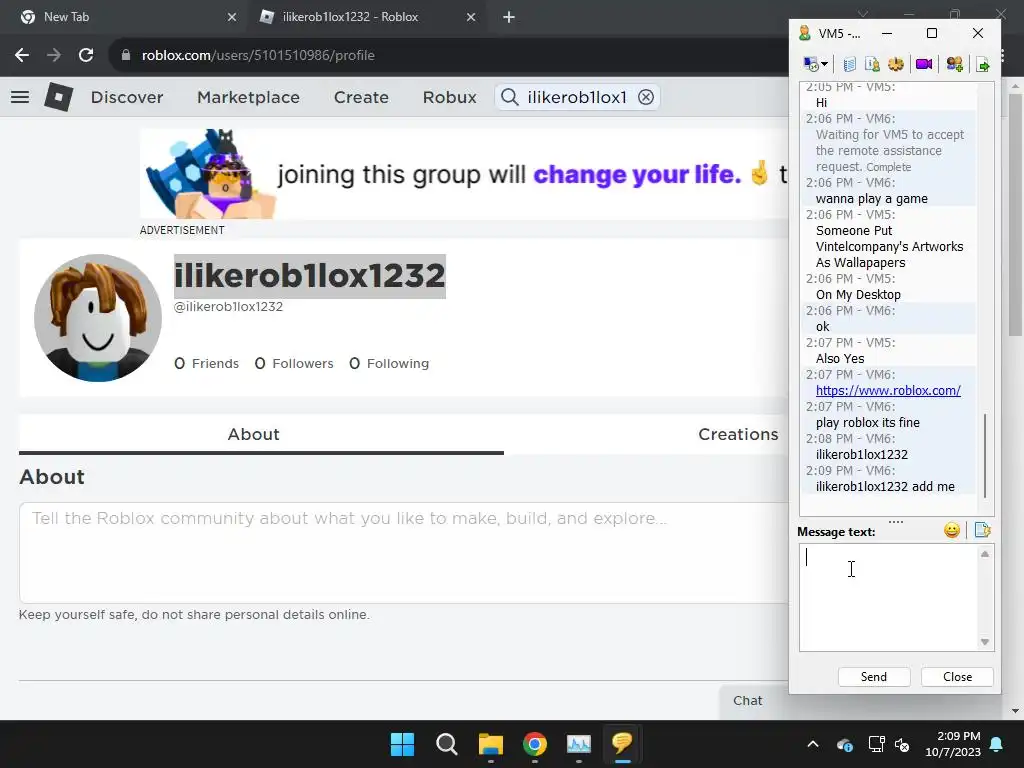
Task: Click the profile avatar picture
Action: [x=98, y=317]
